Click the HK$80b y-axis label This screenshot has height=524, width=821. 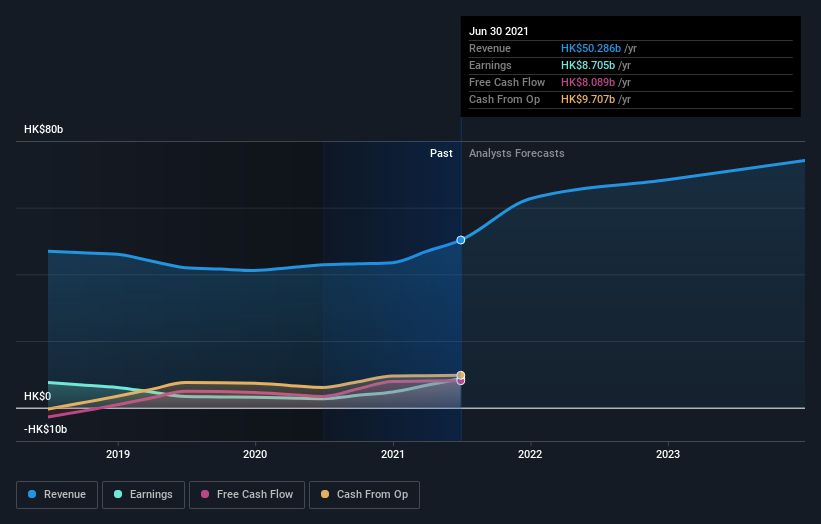coord(43,129)
